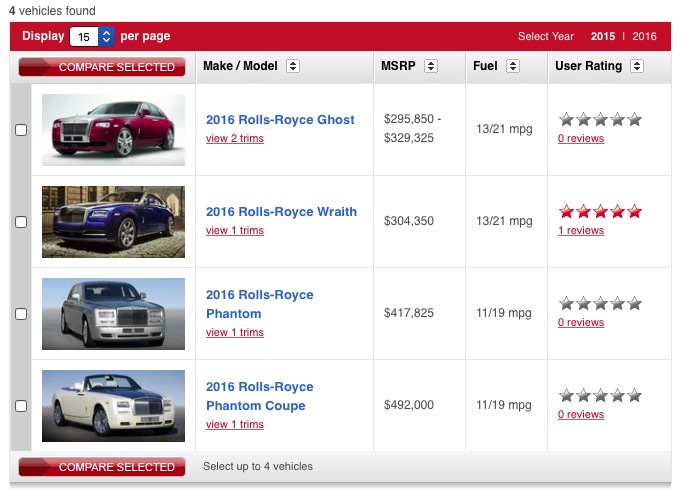The width and height of the screenshot is (684, 491).
Task: Click the silver Phantom car thumbnail
Action: [113, 314]
